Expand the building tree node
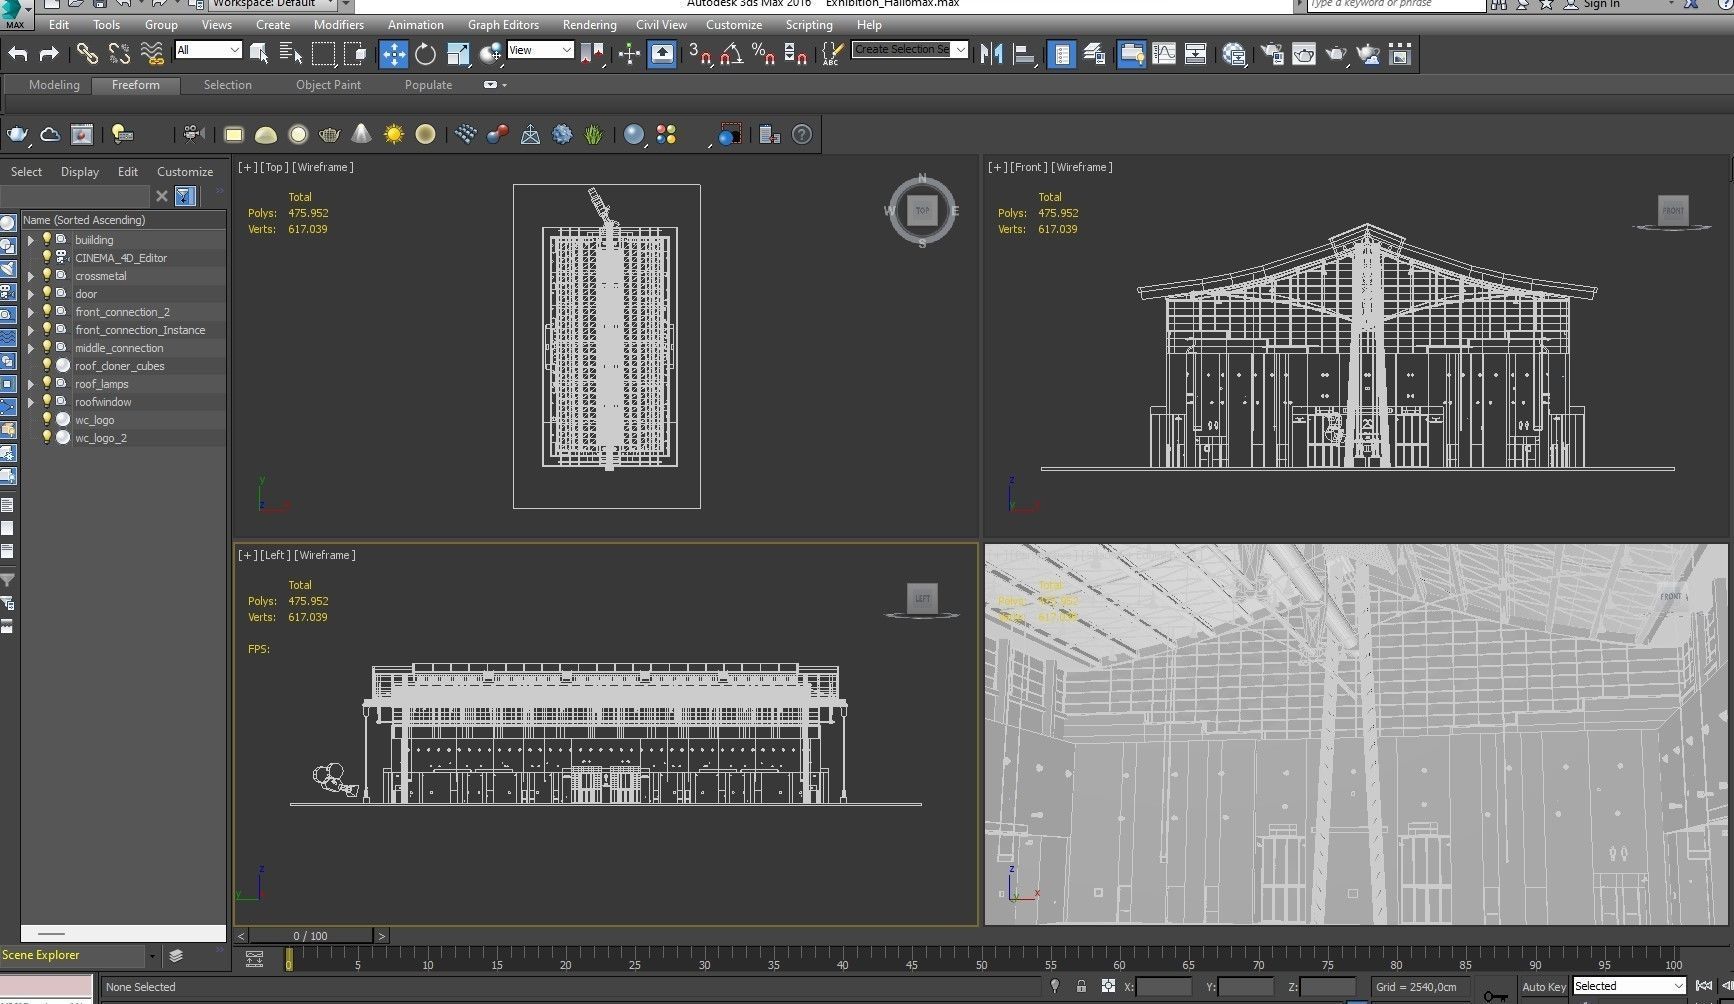Image resolution: width=1734 pixels, height=1004 pixels. (x=31, y=240)
